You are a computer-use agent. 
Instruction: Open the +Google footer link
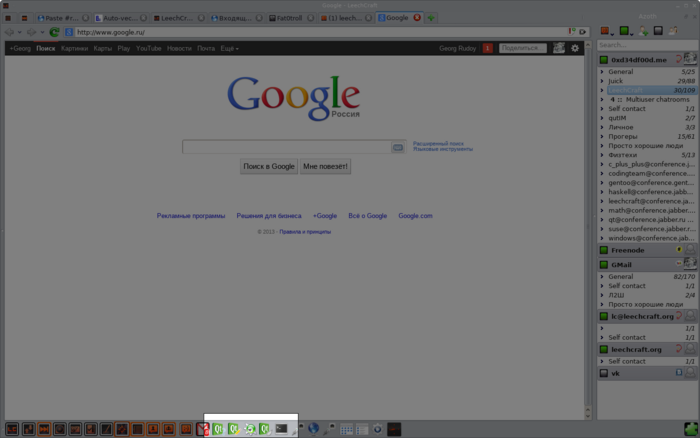point(325,216)
